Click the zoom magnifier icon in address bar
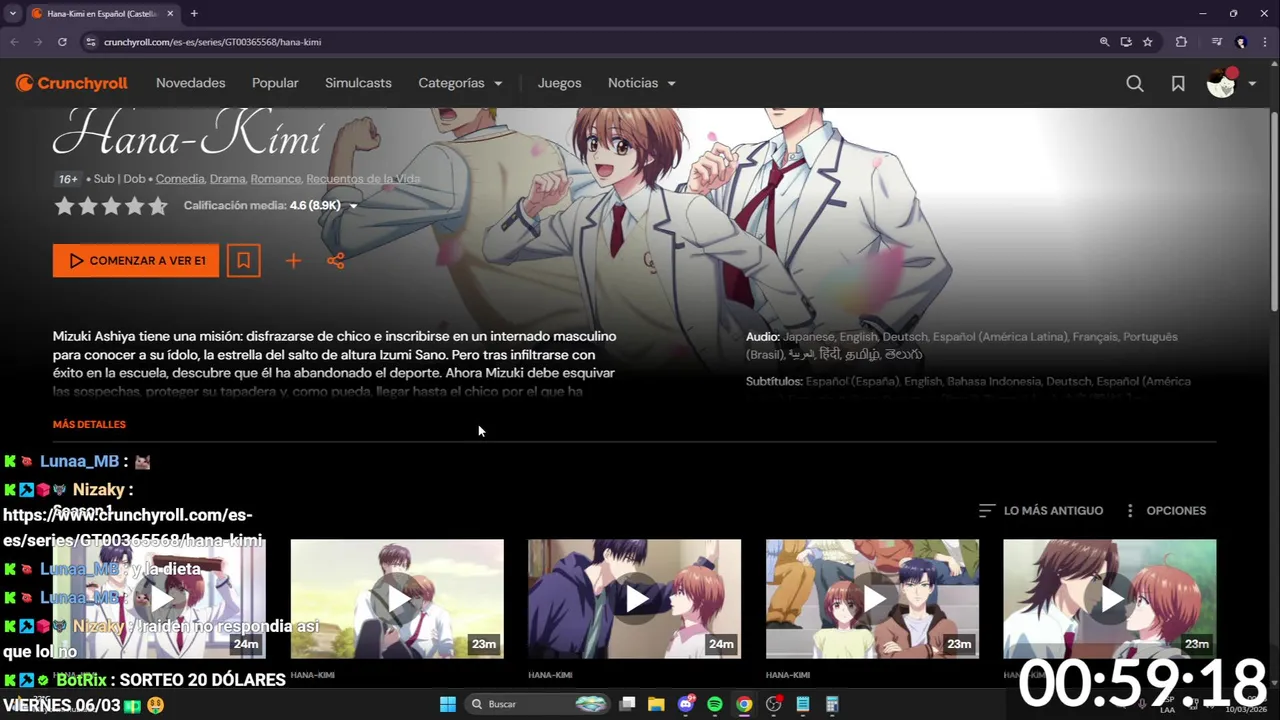Screen dimensions: 1280x720 (1104, 42)
